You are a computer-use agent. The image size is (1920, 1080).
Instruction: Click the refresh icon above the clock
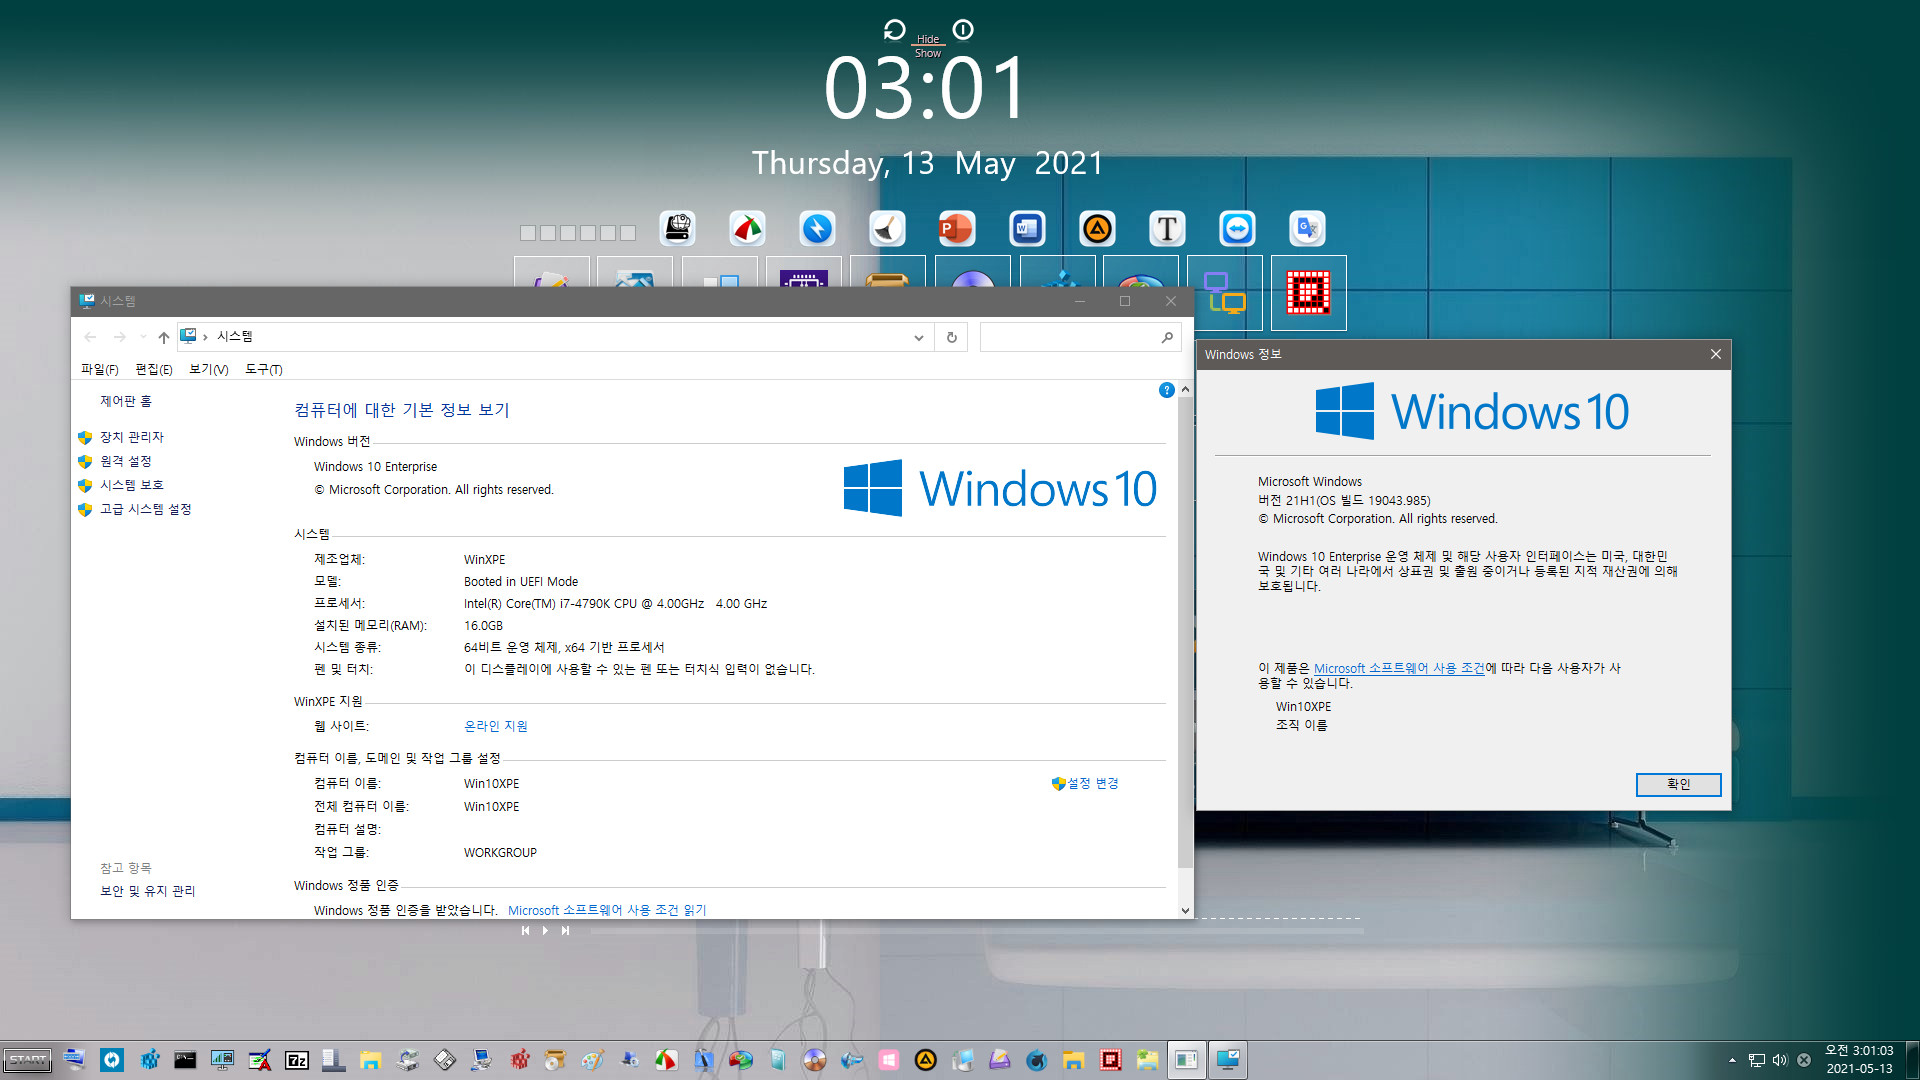(894, 30)
